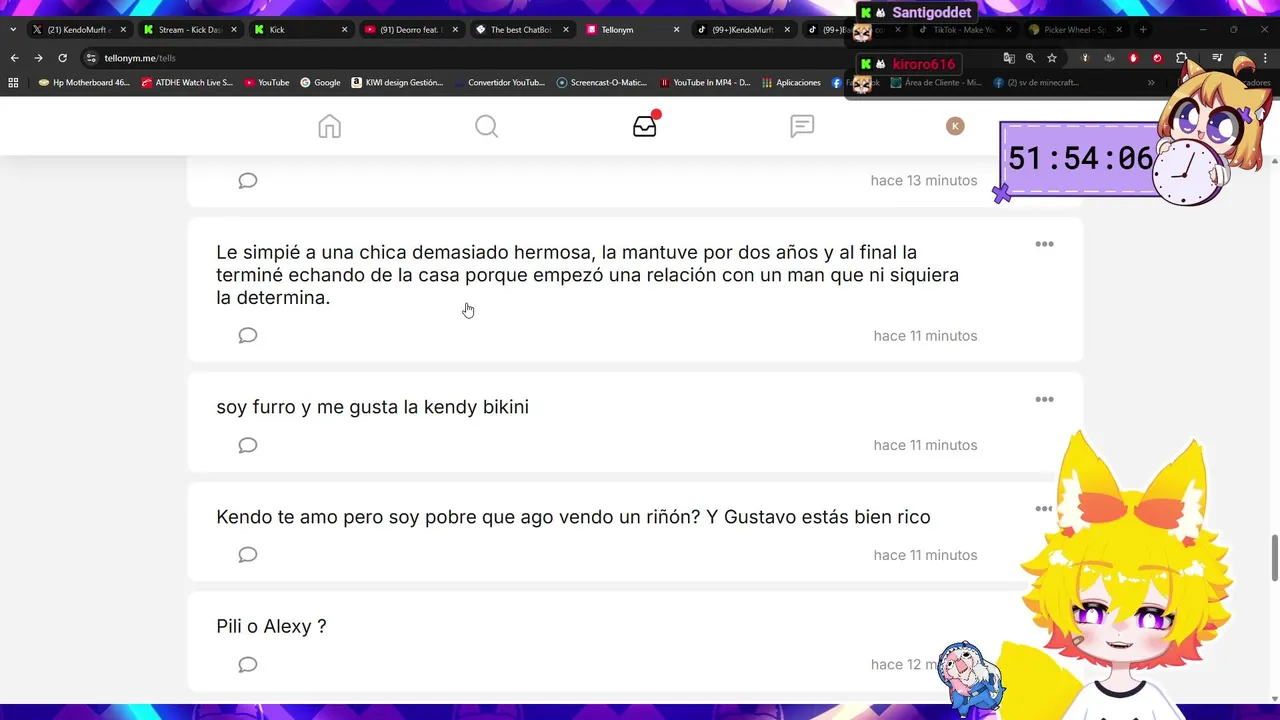Open the Convertidor YouTub... bookmark
This screenshot has height=720, width=1280.
tap(500, 83)
